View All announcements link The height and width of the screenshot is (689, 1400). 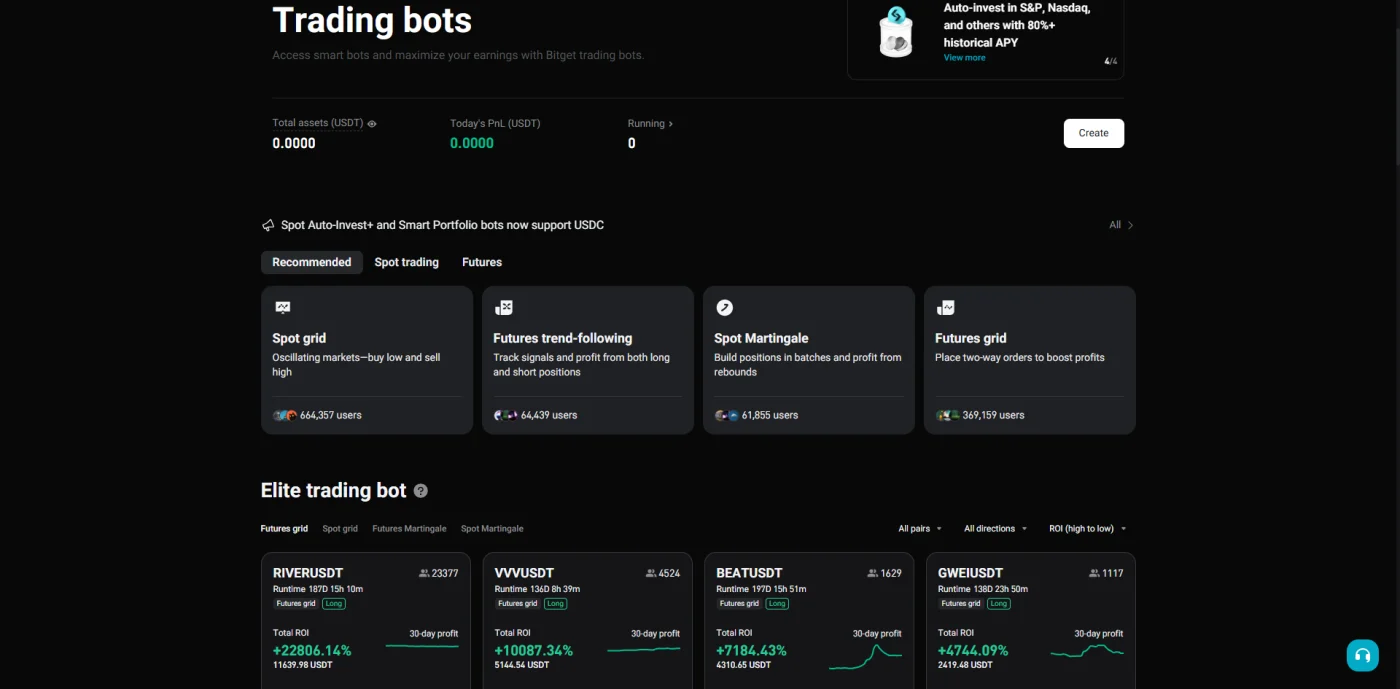1121,225
